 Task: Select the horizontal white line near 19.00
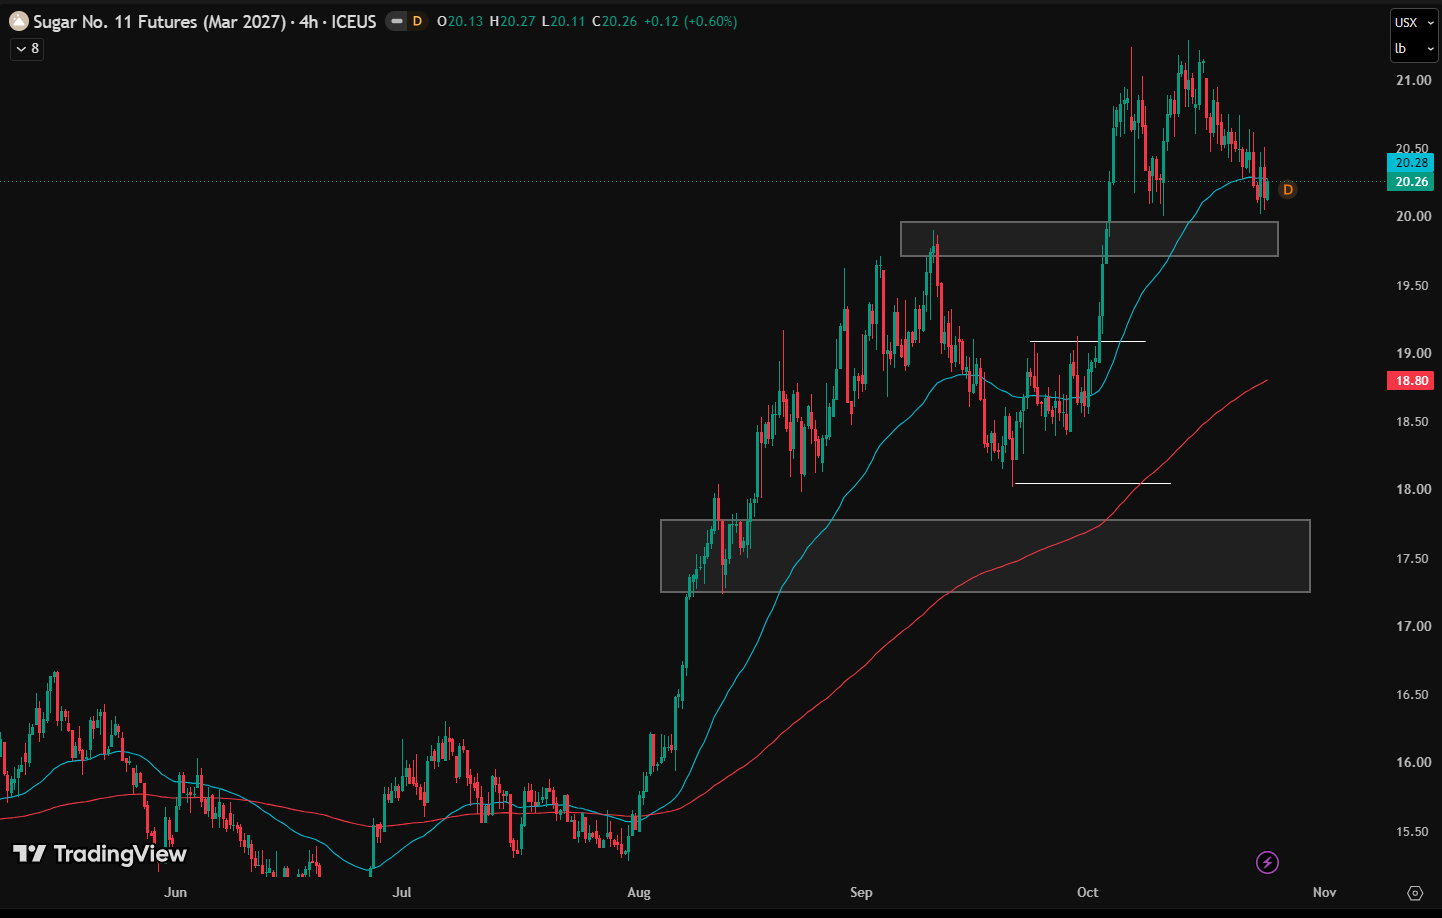point(1087,342)
